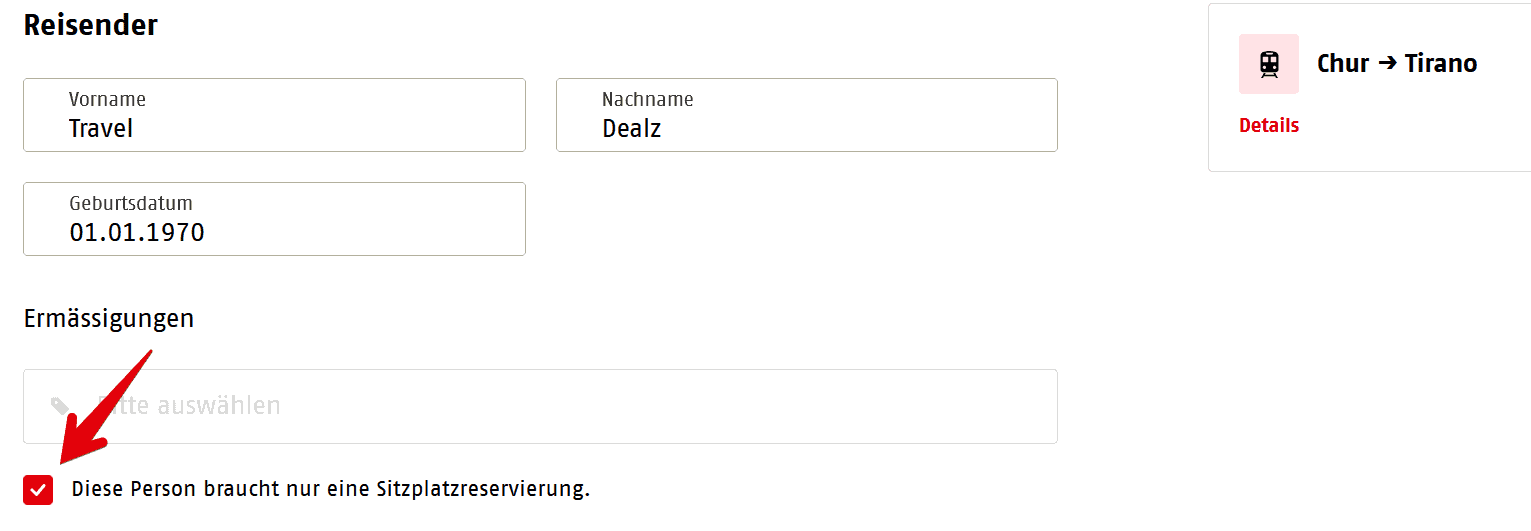Image resolution: width=1531 pixels, height=531 pixels.
Task: Focus the Nachname input field
Action: coord(806,115)
